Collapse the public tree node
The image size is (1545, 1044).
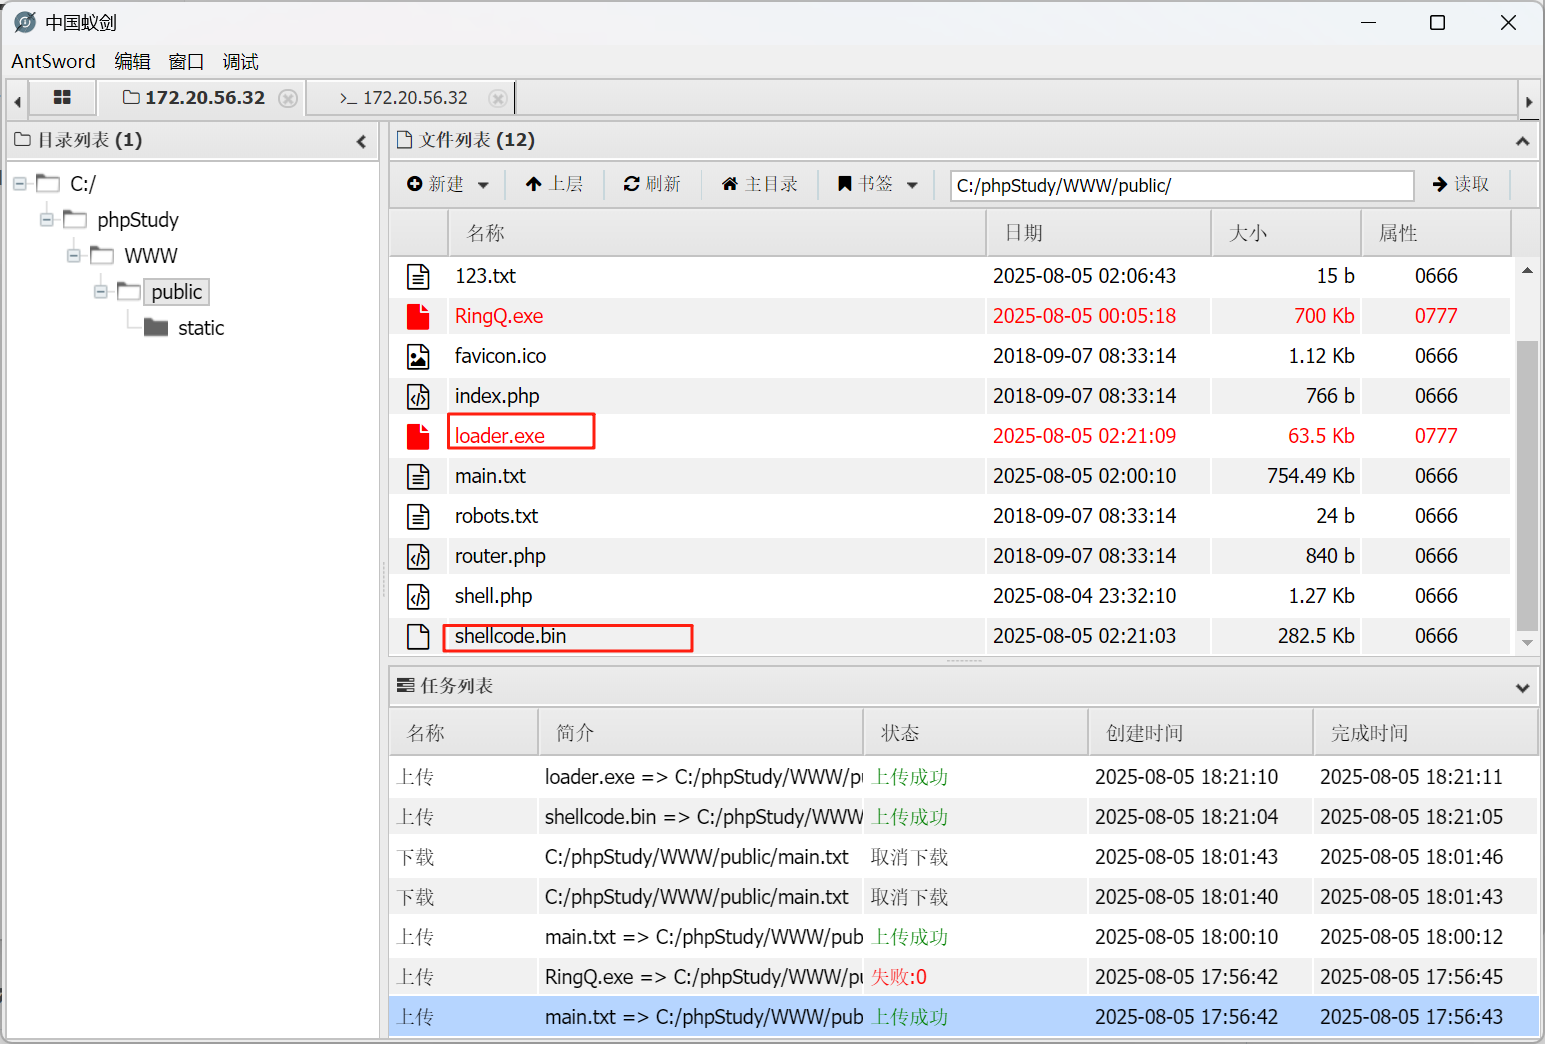click(100, 292)
